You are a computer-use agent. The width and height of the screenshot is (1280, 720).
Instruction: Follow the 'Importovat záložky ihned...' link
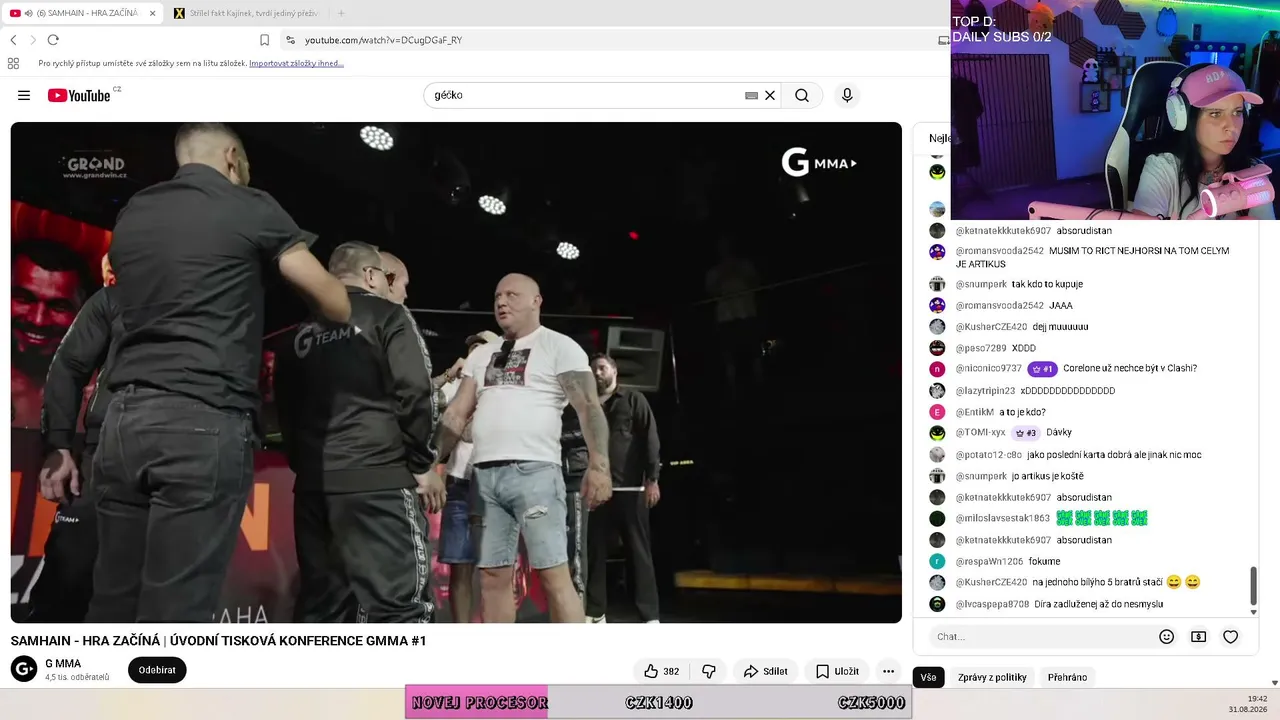point(296,63)
